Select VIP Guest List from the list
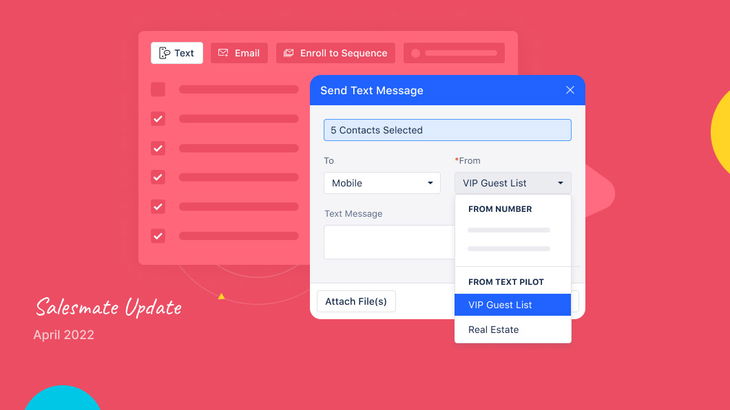 point(513,305)
